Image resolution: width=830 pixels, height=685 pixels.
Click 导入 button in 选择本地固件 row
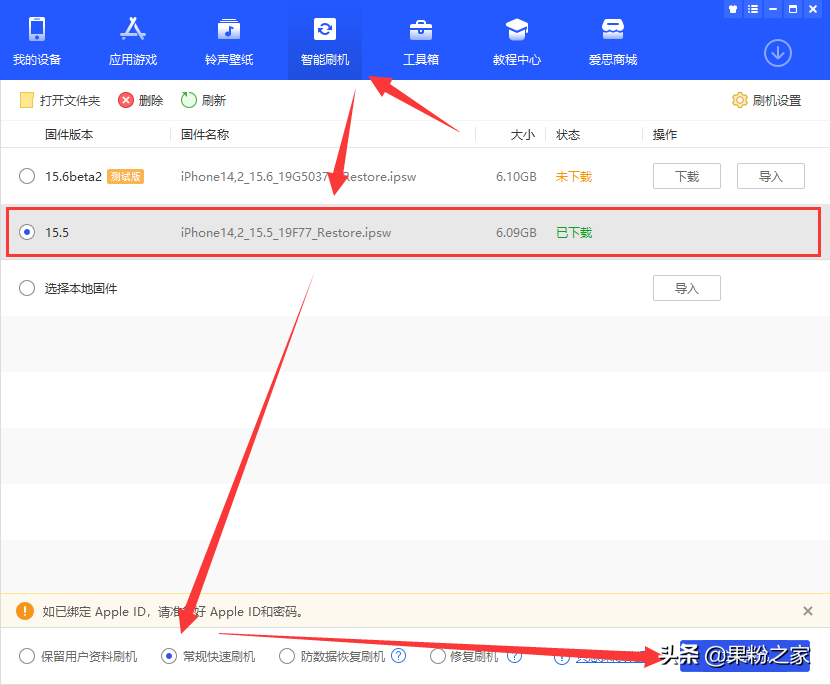[687, 288]
